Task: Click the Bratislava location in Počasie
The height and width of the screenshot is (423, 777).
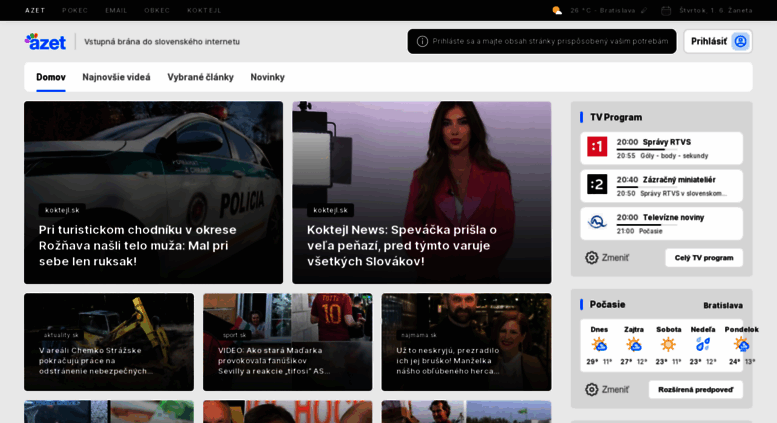Action: pyautogui.click(x=723, y=305)
